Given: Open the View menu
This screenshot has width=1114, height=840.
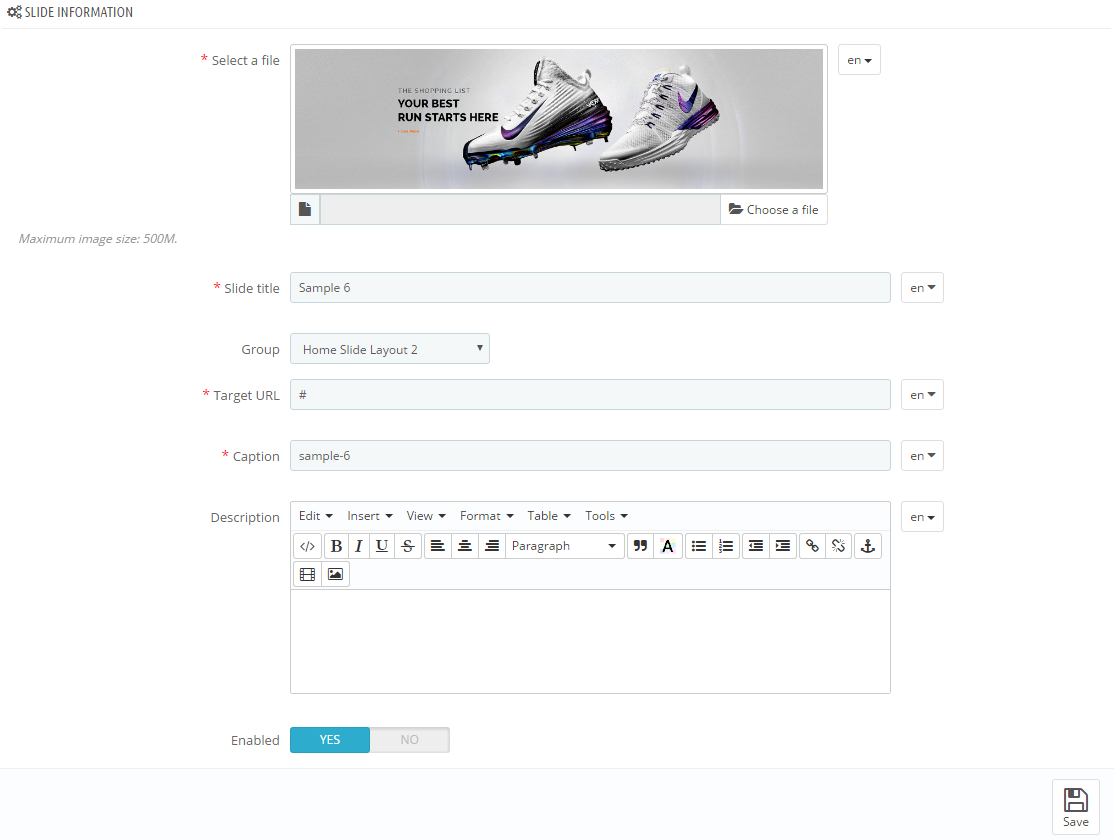Looking at the screenshot, I should pyautogui.click(x=426, y=516).
